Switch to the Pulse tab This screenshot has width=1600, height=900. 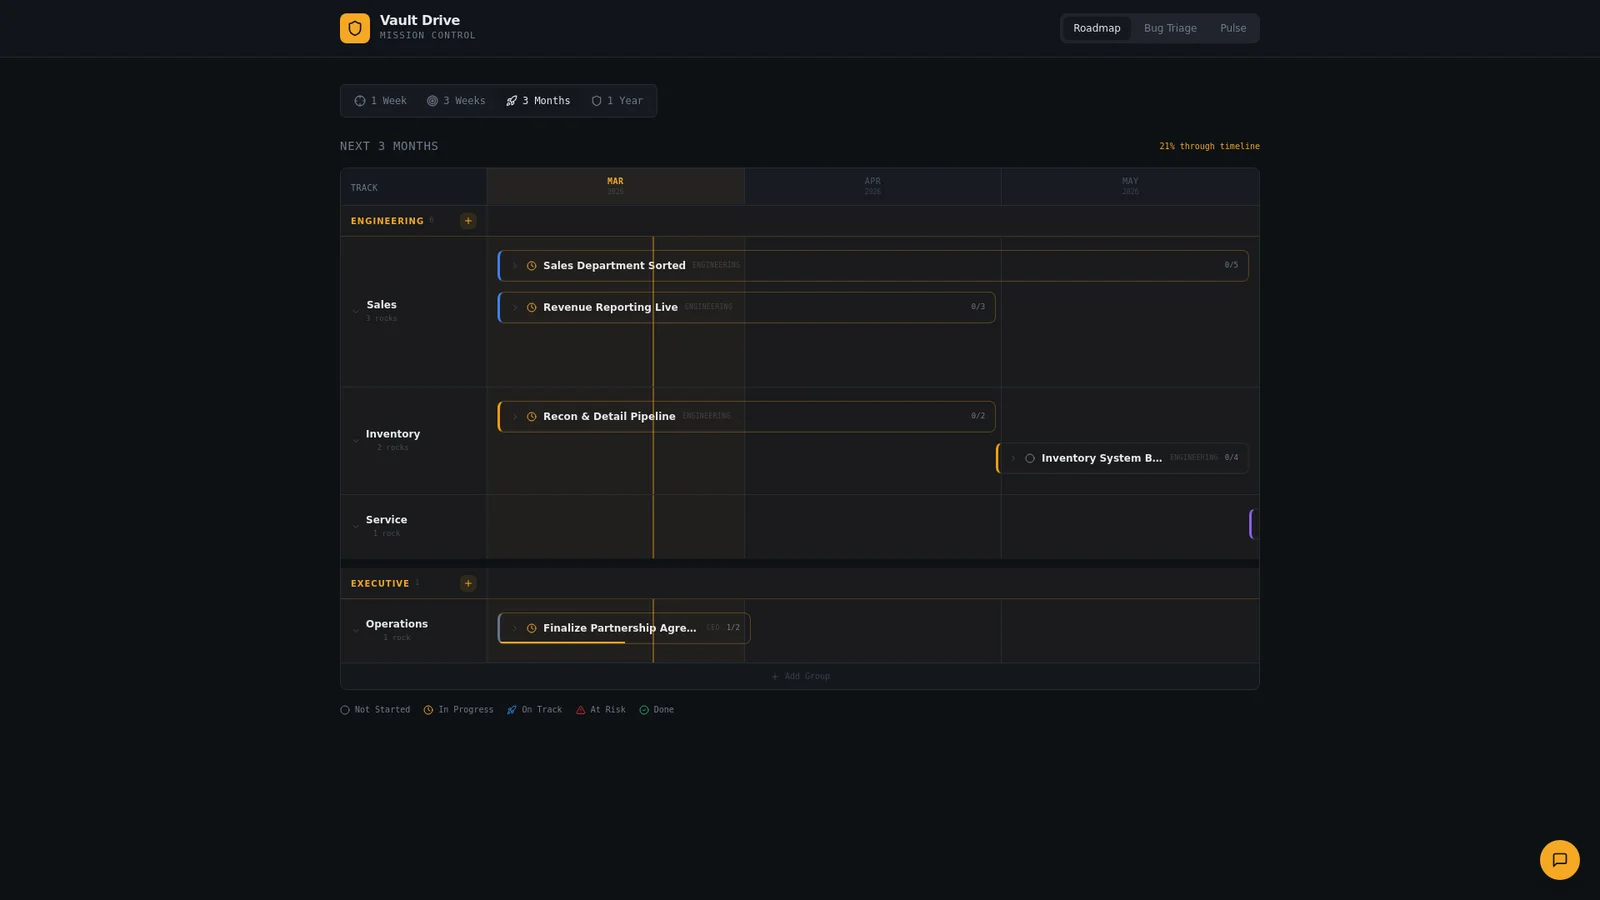point(1233,28)
